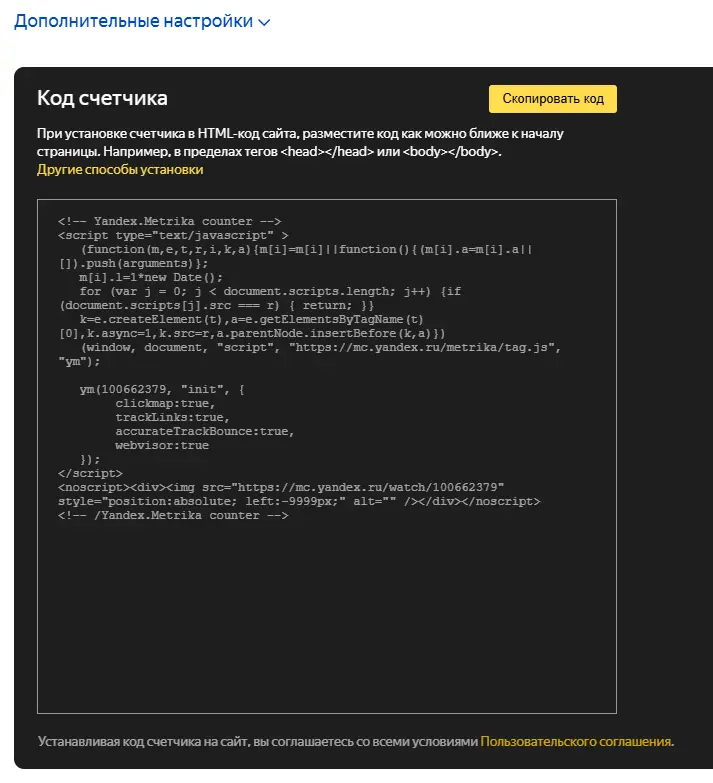Open Пользовательского соглашения link
The width and height of the screenshot is (713, 783).
577,742
